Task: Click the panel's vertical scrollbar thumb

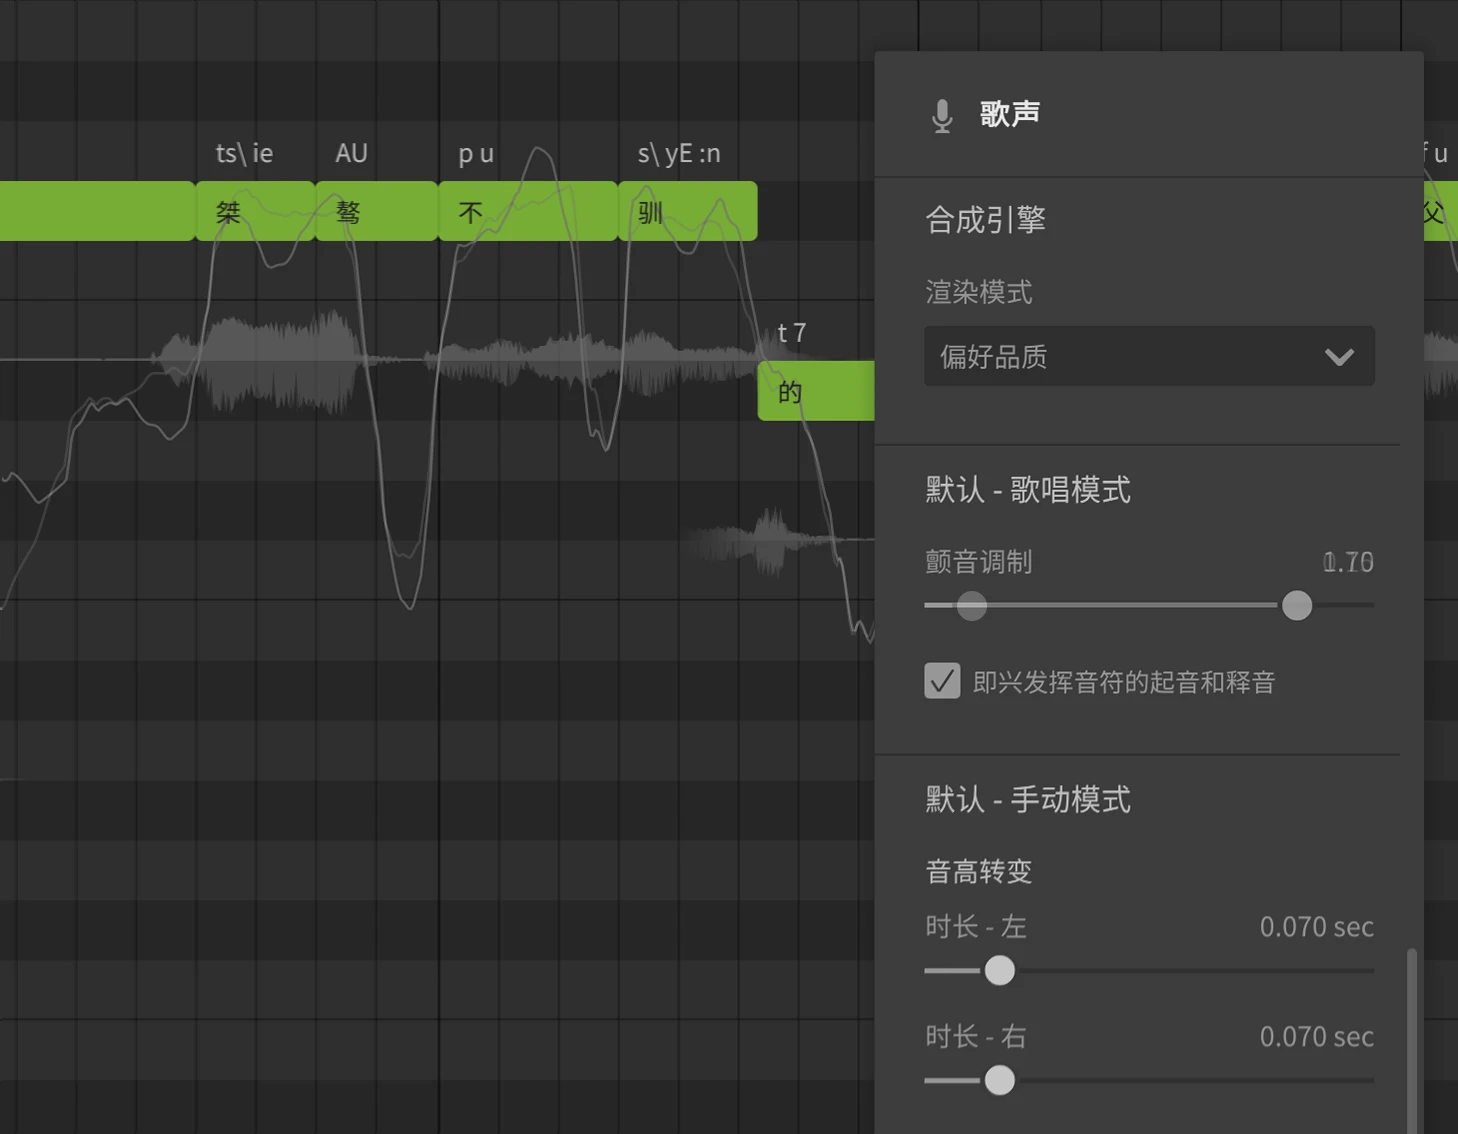Action: [x=1412, y=1041]
